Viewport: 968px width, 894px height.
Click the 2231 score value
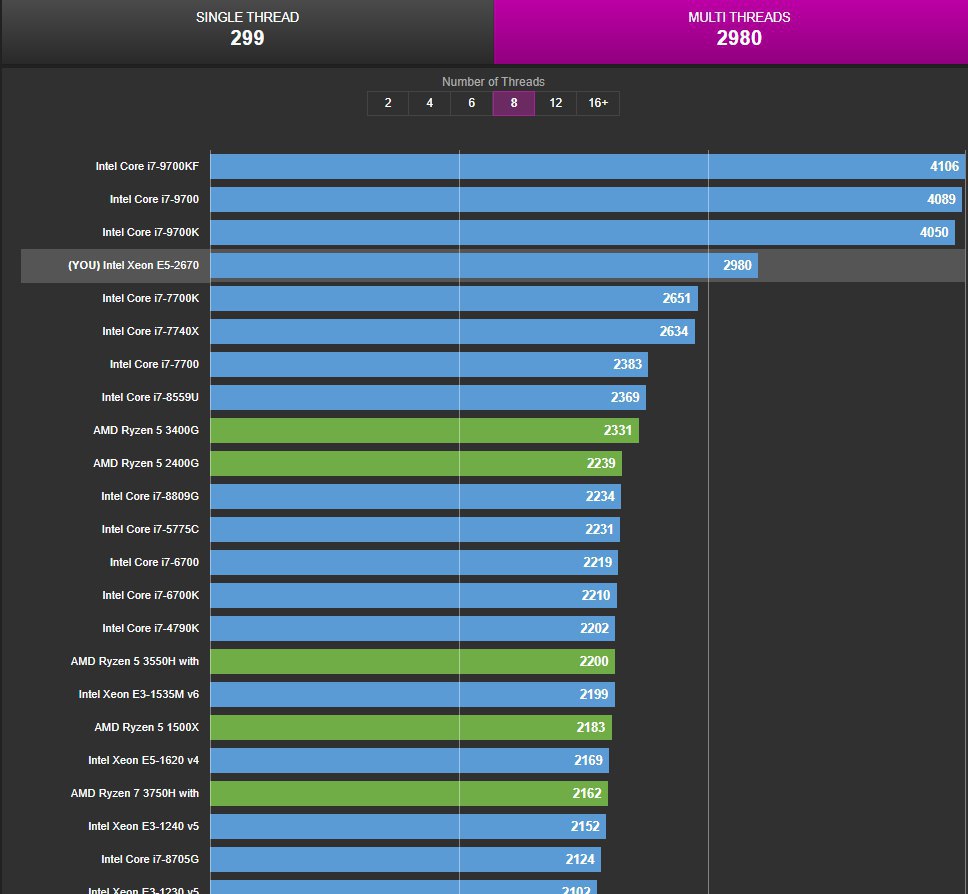[x=599, y=530]
